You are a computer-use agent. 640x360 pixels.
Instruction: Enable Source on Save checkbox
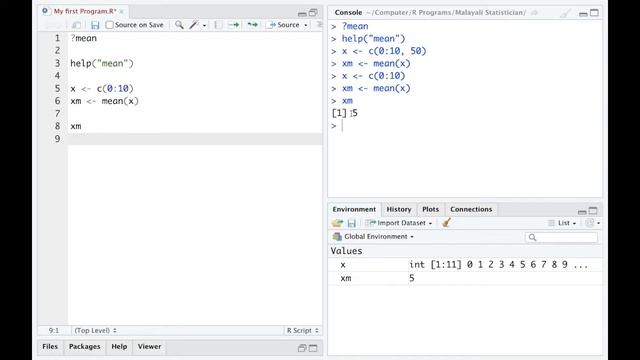click(109, 25)
